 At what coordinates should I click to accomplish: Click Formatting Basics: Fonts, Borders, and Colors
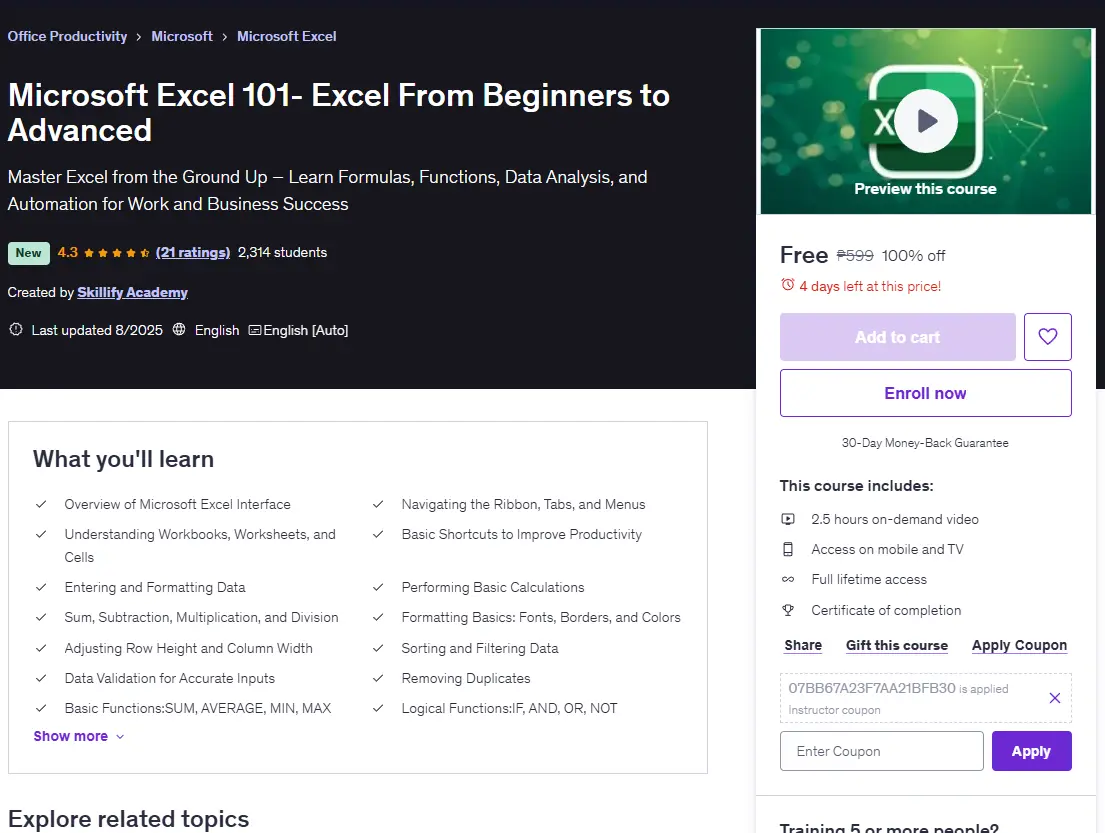(x=541, y=617)
